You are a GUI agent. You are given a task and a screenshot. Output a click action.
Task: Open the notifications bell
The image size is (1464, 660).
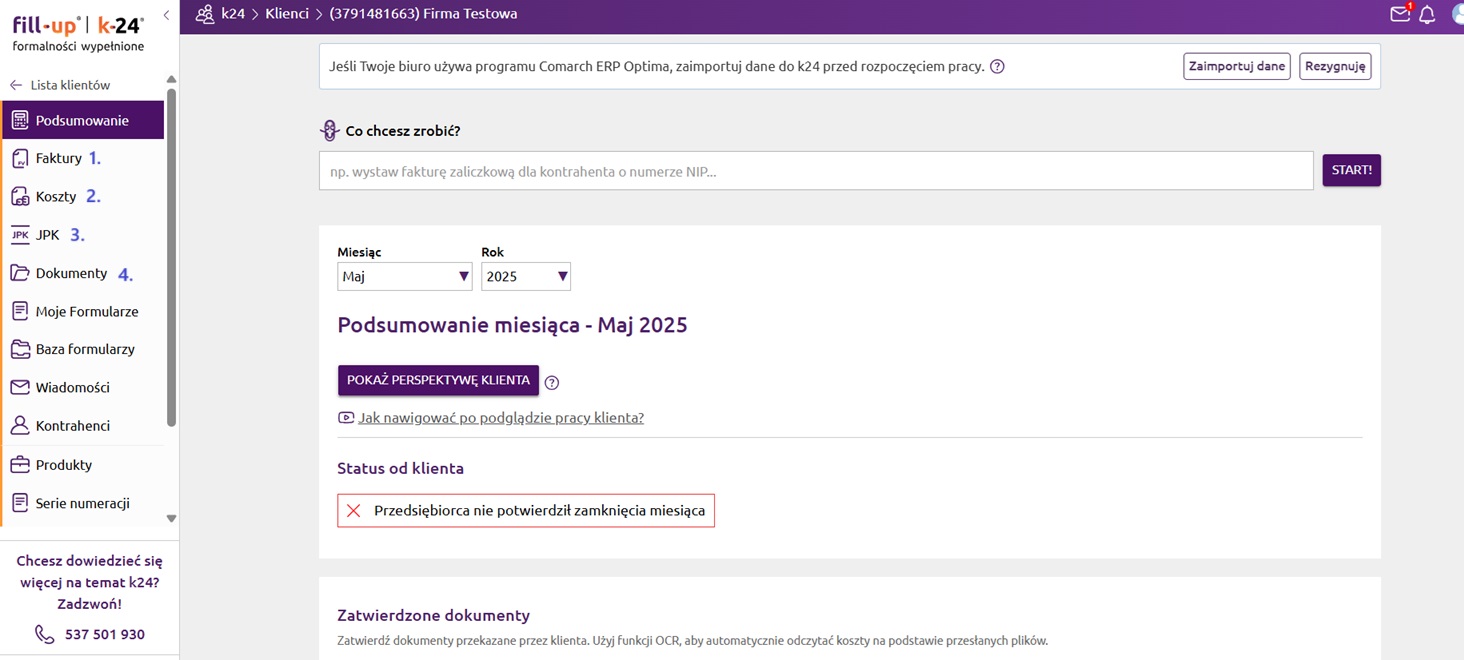click(1427, 15)
